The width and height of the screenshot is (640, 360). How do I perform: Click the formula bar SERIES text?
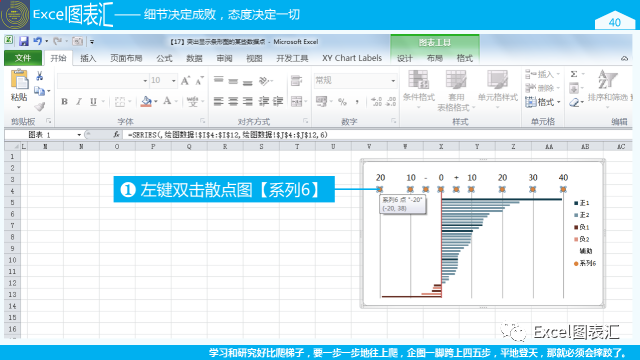coord(228,135)
